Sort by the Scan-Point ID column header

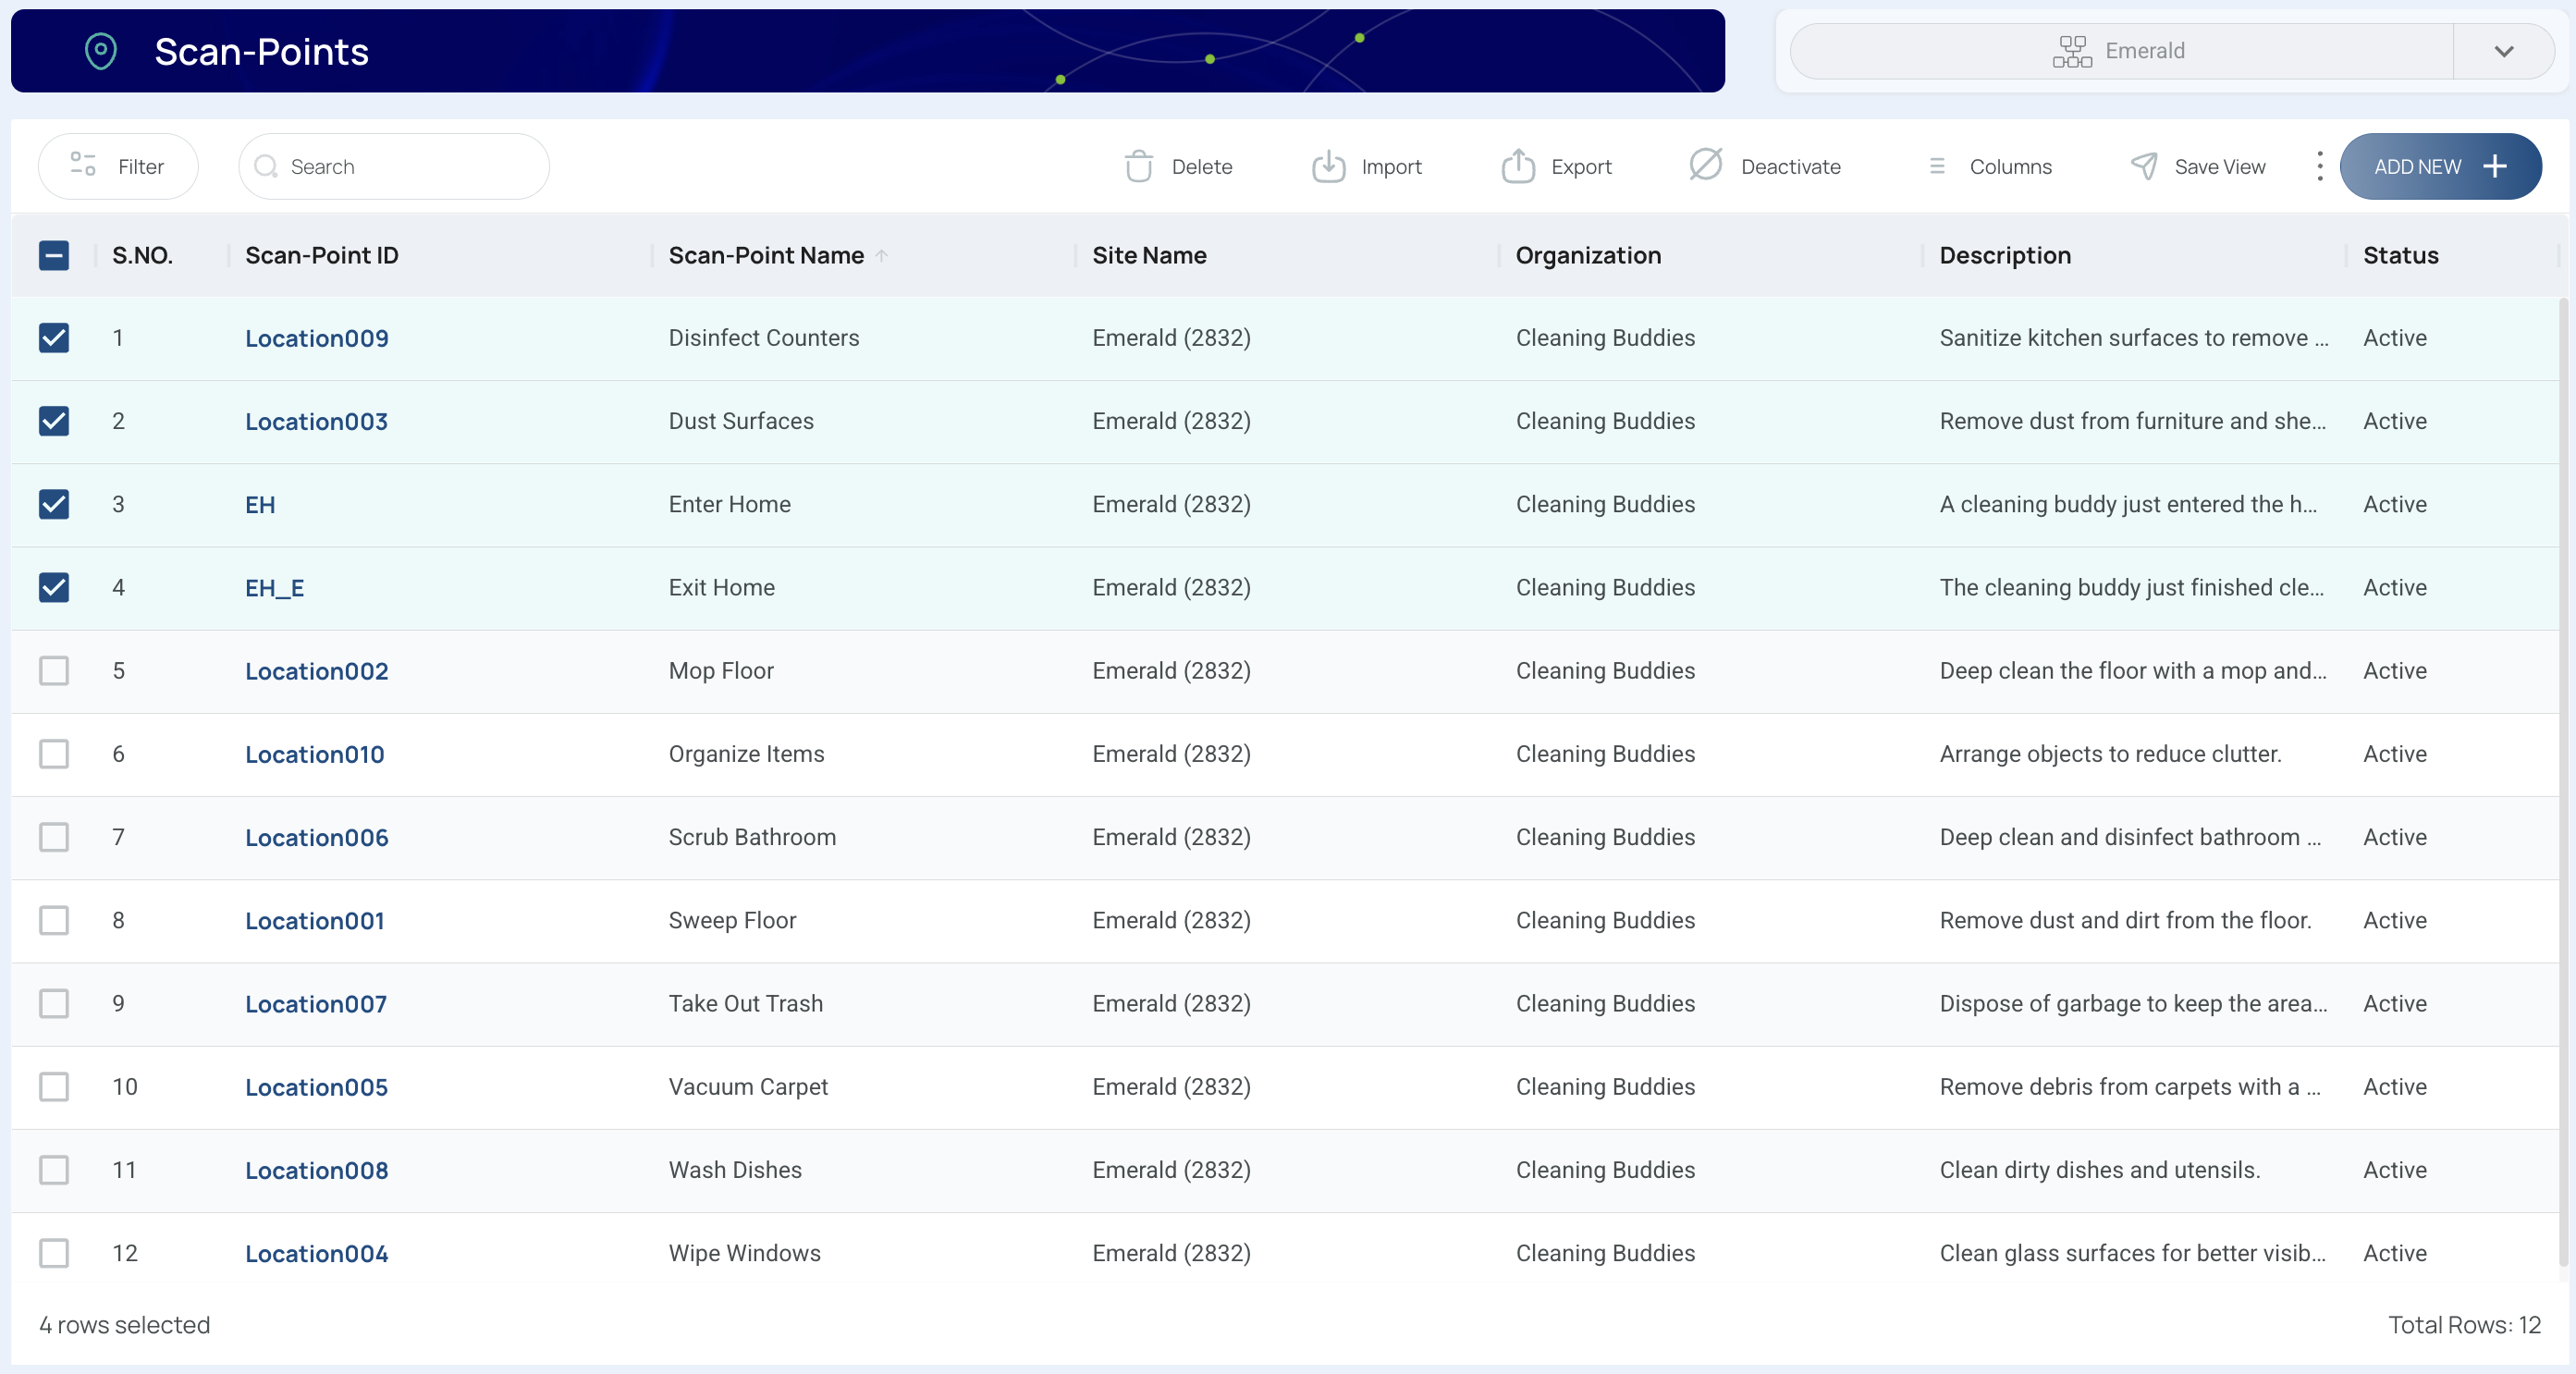322,256
